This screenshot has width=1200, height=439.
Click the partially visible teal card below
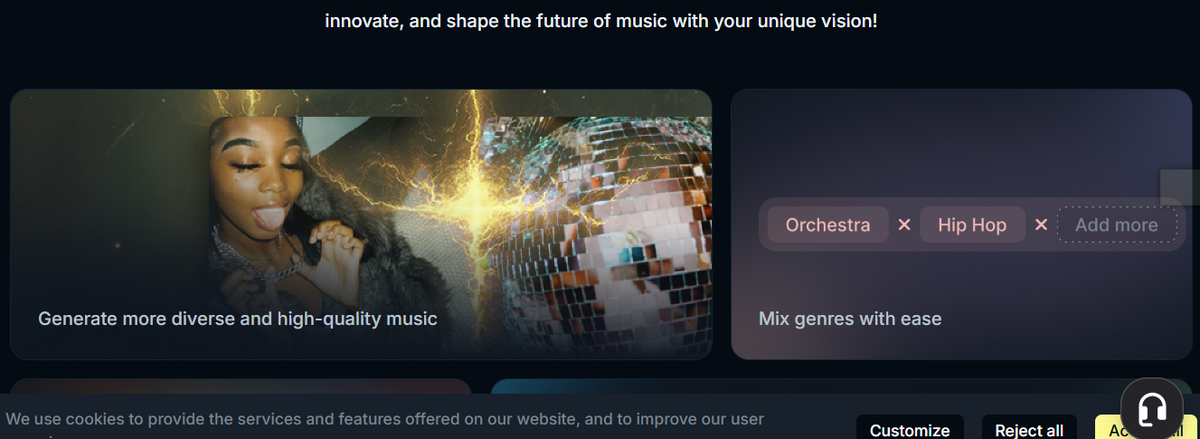click(810, 386)
